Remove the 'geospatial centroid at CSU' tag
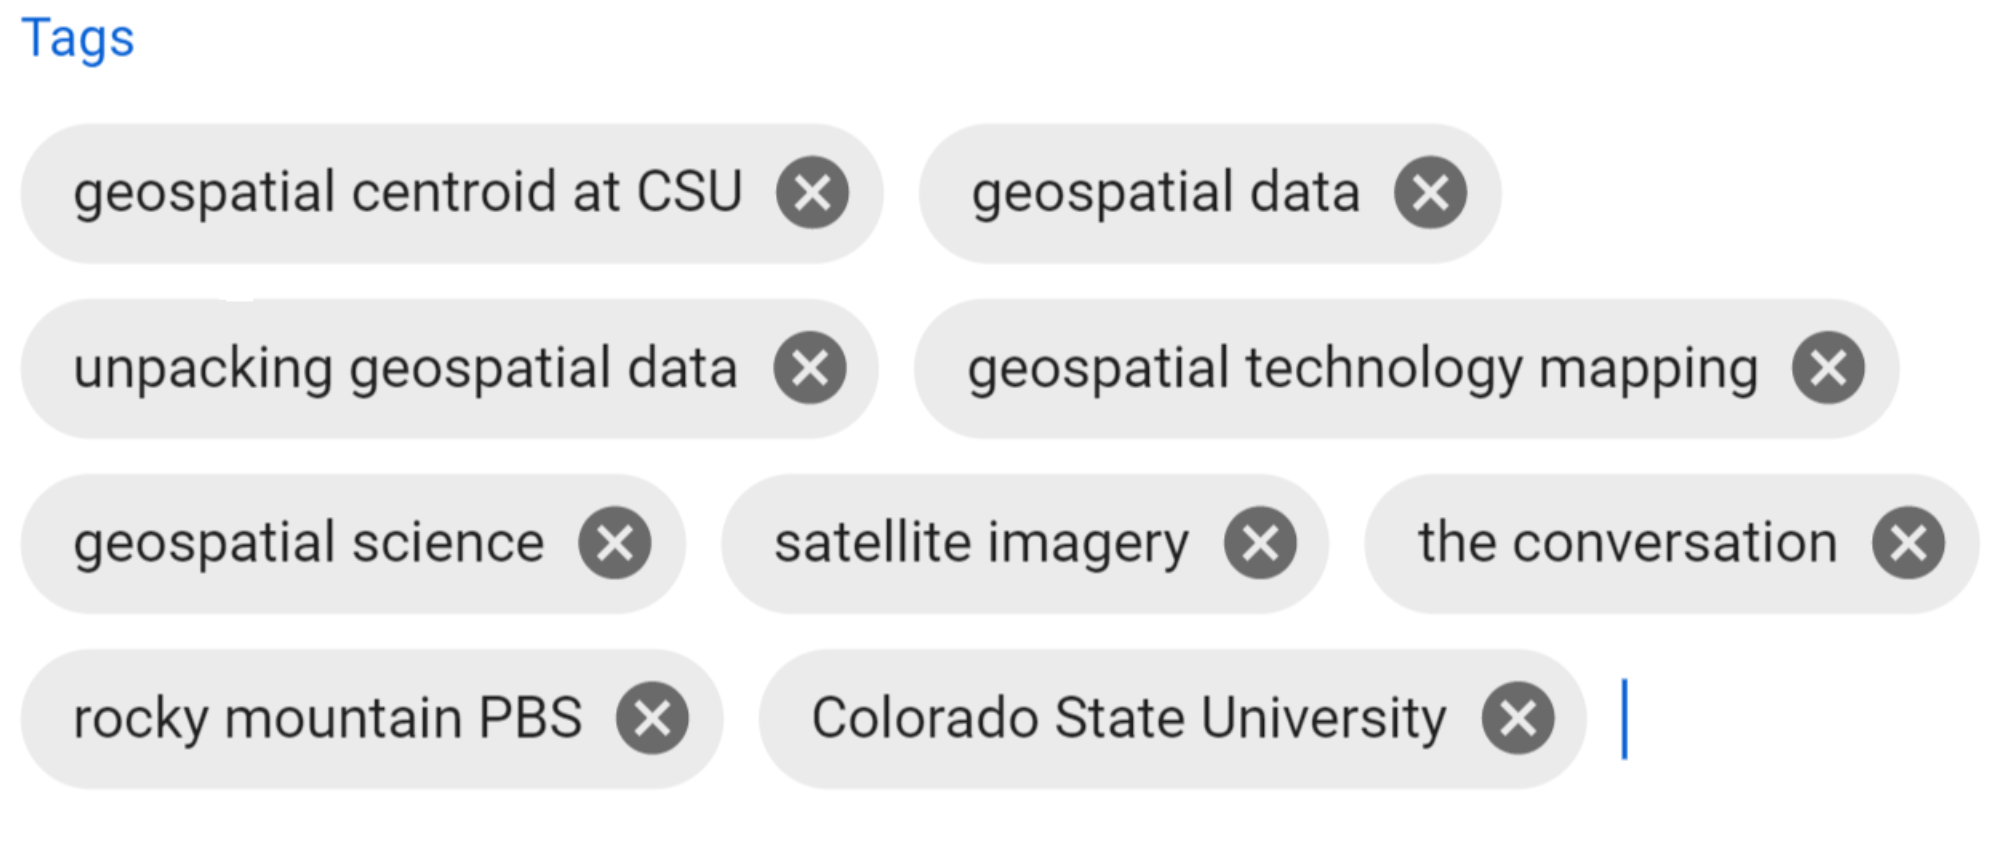 812,193
